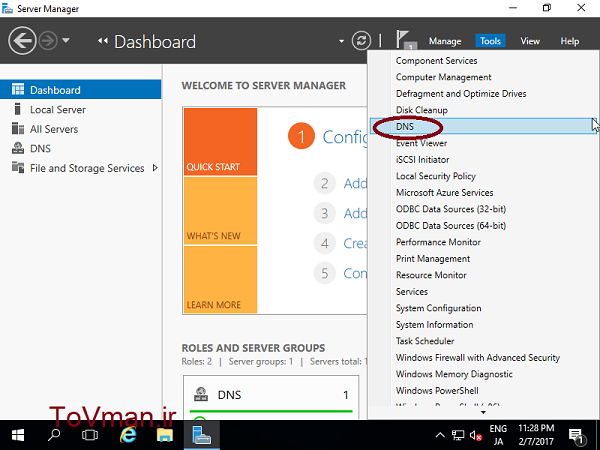Screen dimensions: 600x450
Task: Click the WHAT'S NEW tile
Action: click(x=220, y=210)
